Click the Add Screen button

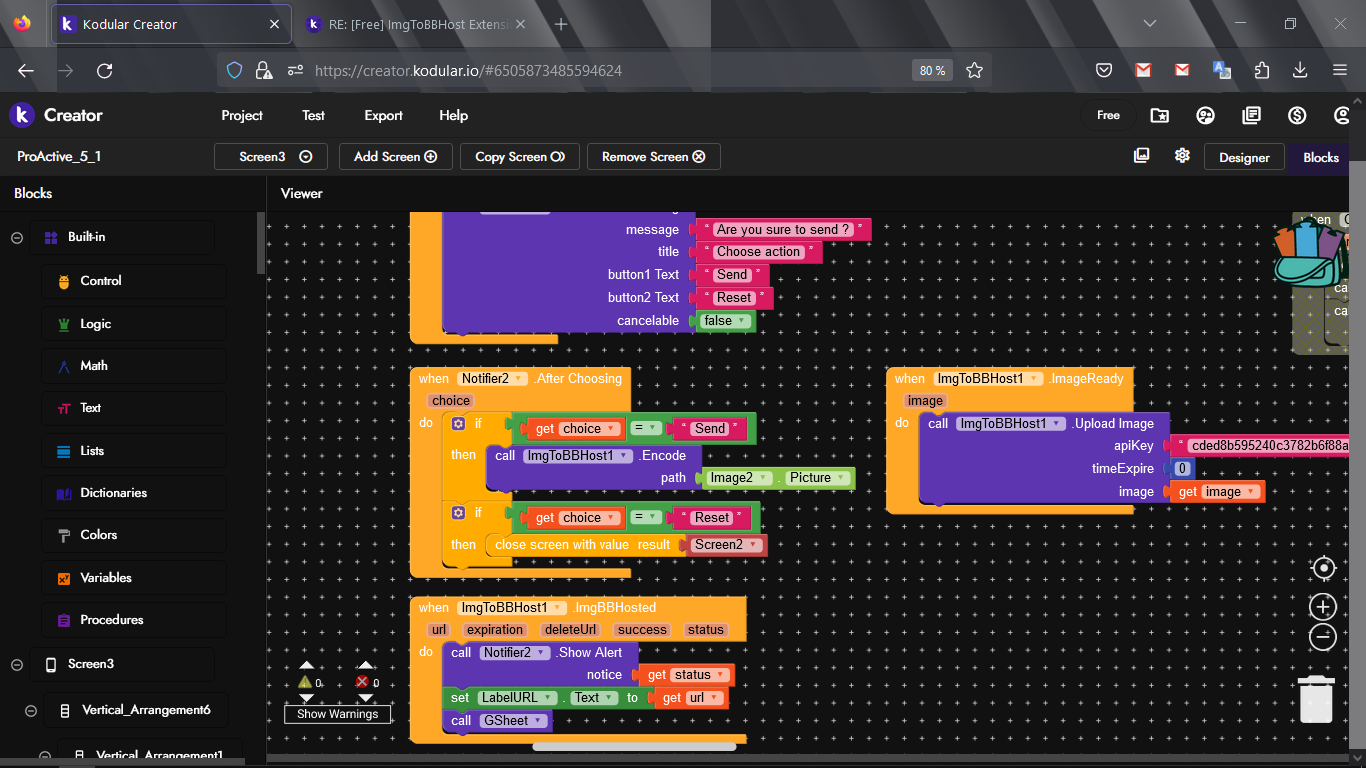point(396,157)
